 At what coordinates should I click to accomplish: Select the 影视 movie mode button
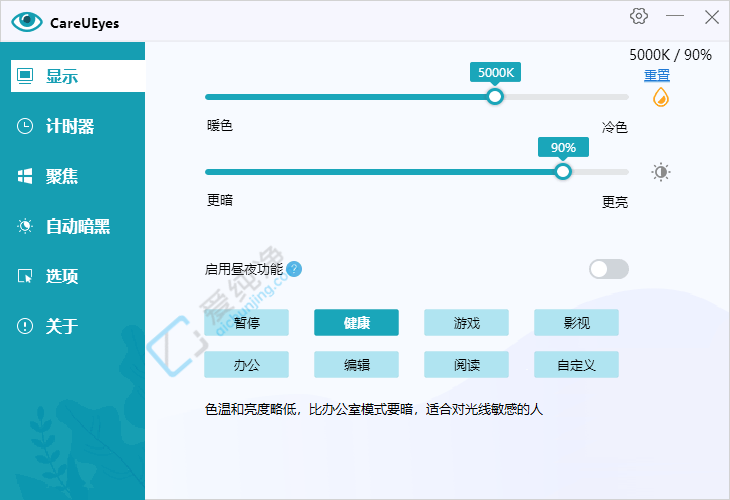pos(576,322)
